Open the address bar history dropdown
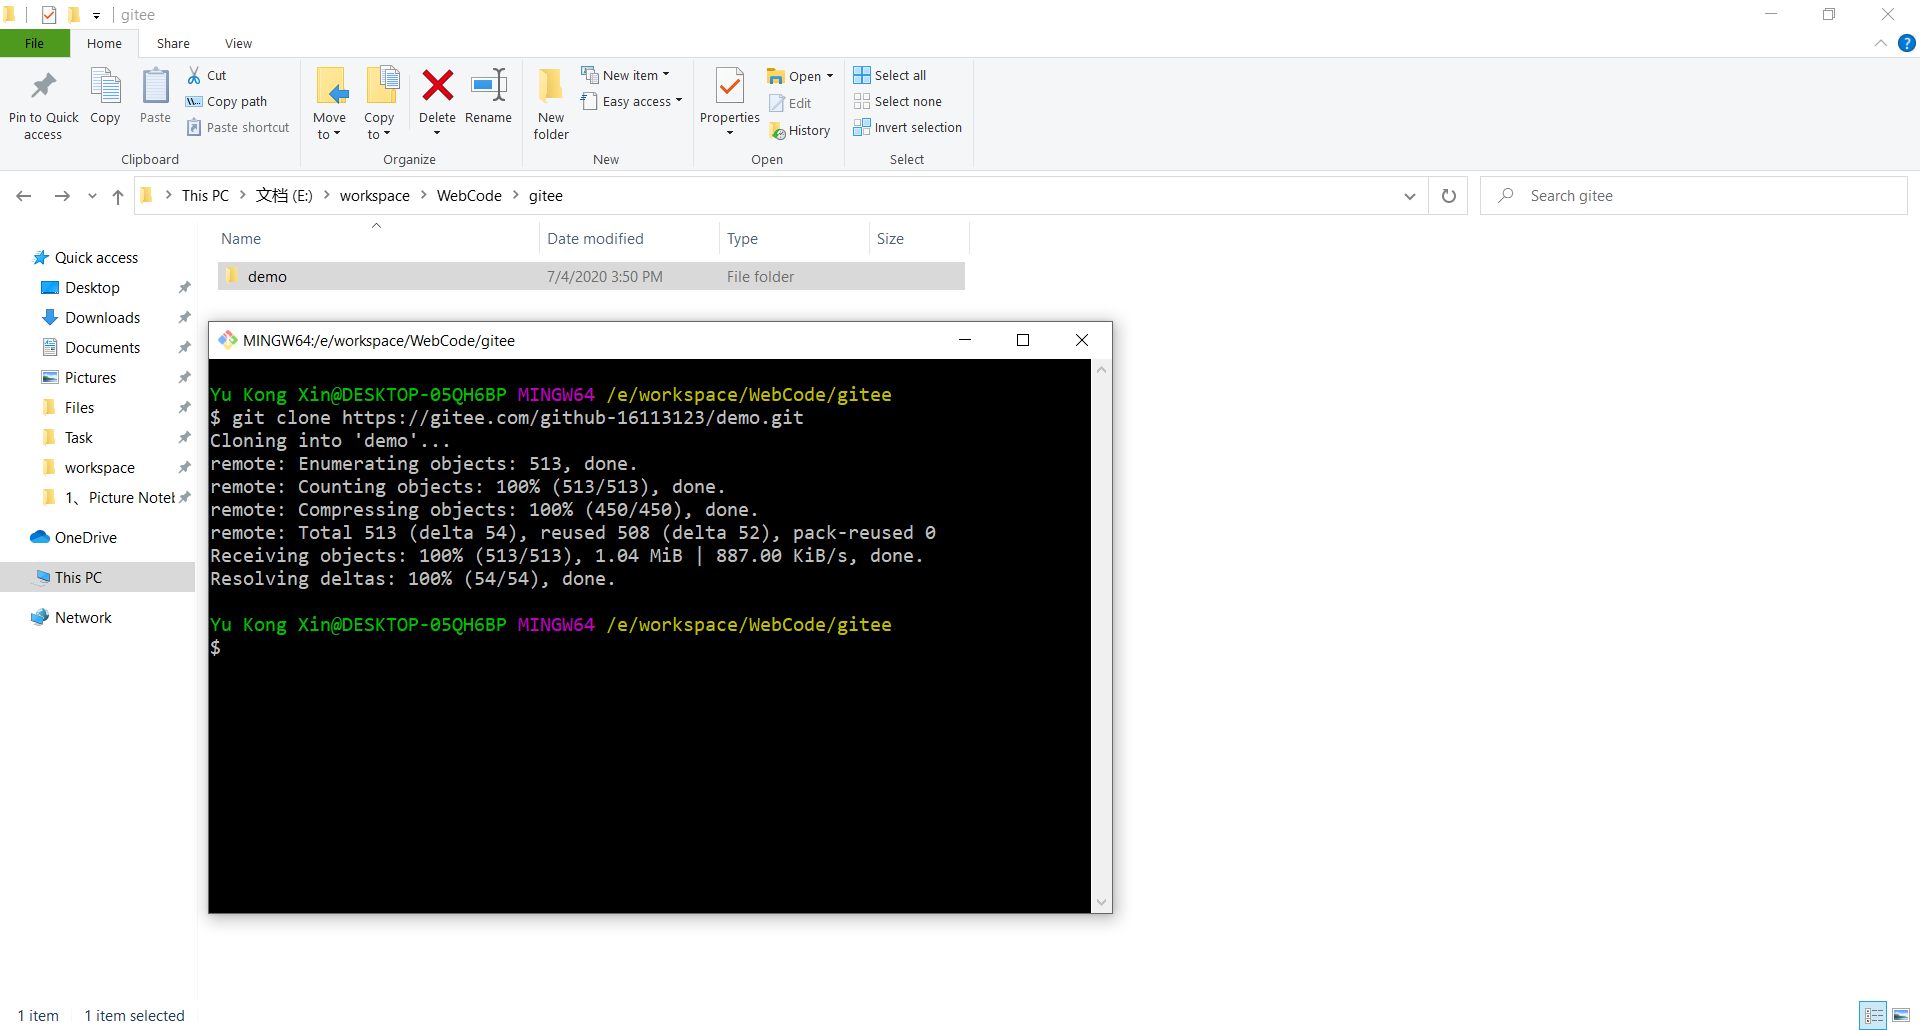1920x1030 pixels. 1409,196
